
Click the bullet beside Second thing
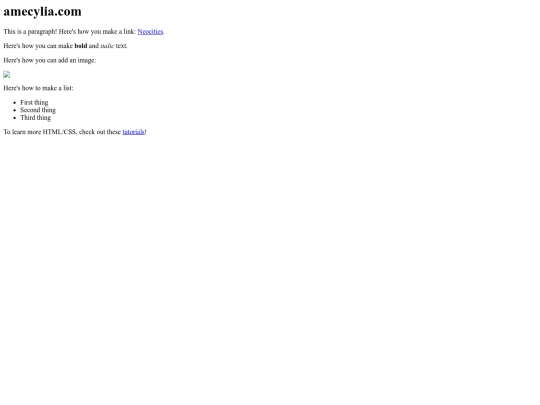14,110
